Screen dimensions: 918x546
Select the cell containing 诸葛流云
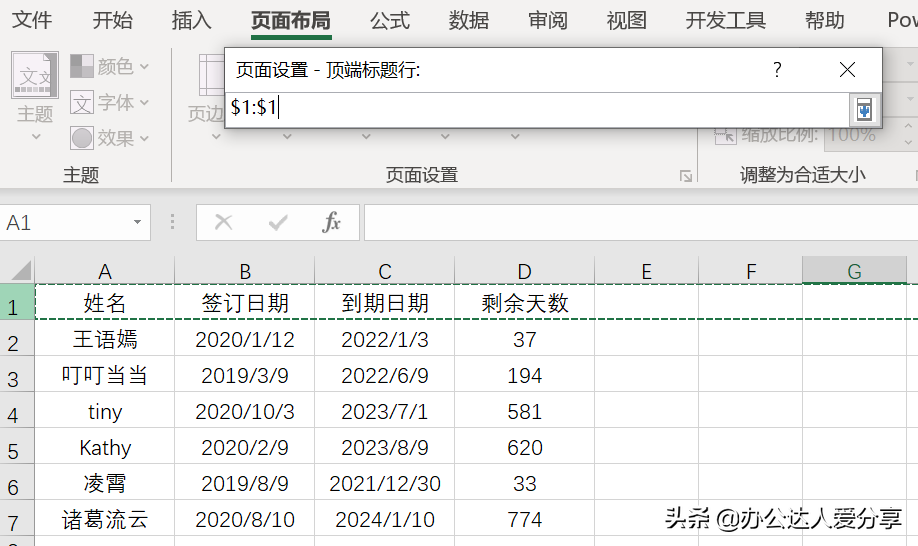[105, 519]
